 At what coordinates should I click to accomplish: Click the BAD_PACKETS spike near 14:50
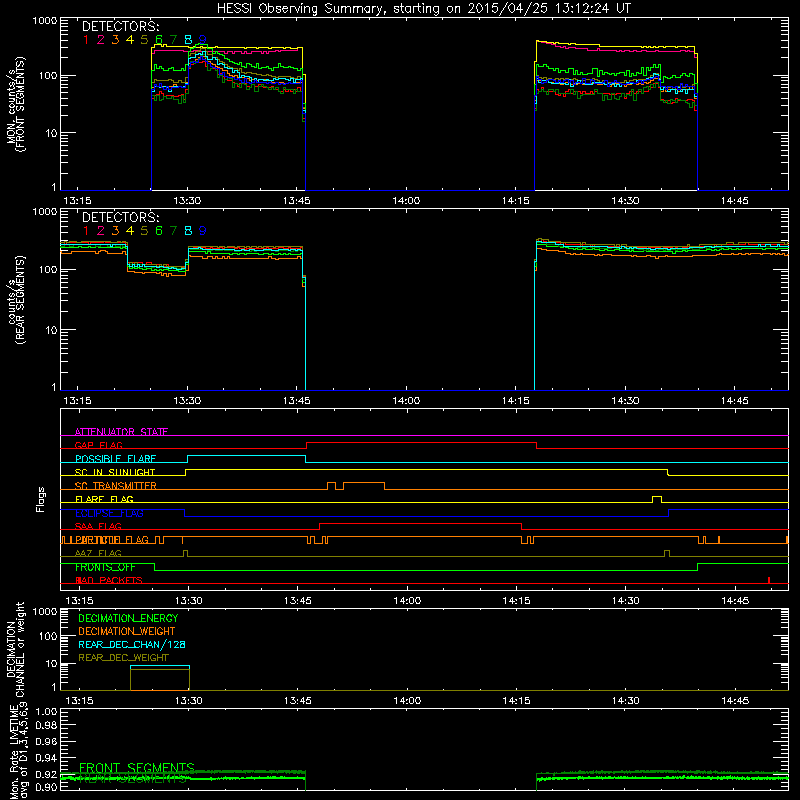click(x=769, y=580)
